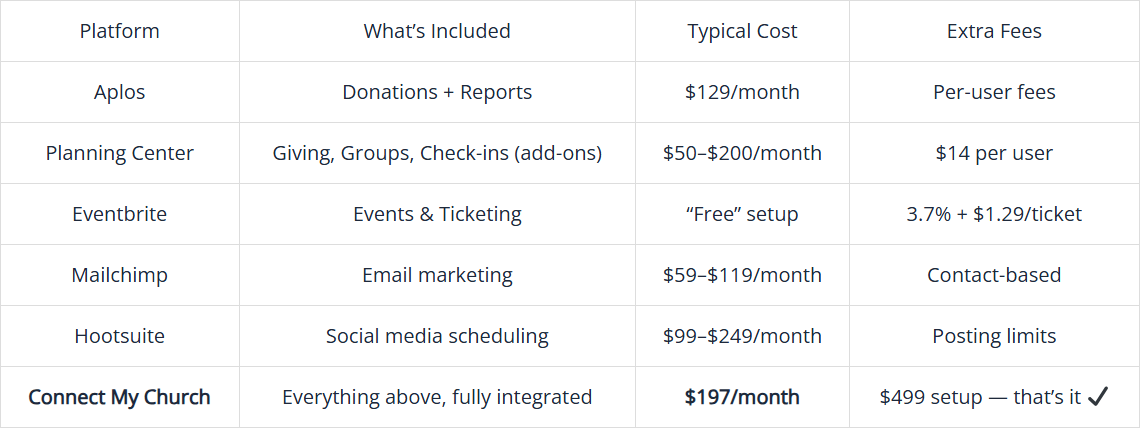Screen dimensions: 1140x428
Task: Click the Typical Cost column header
Action: [742, 31]
